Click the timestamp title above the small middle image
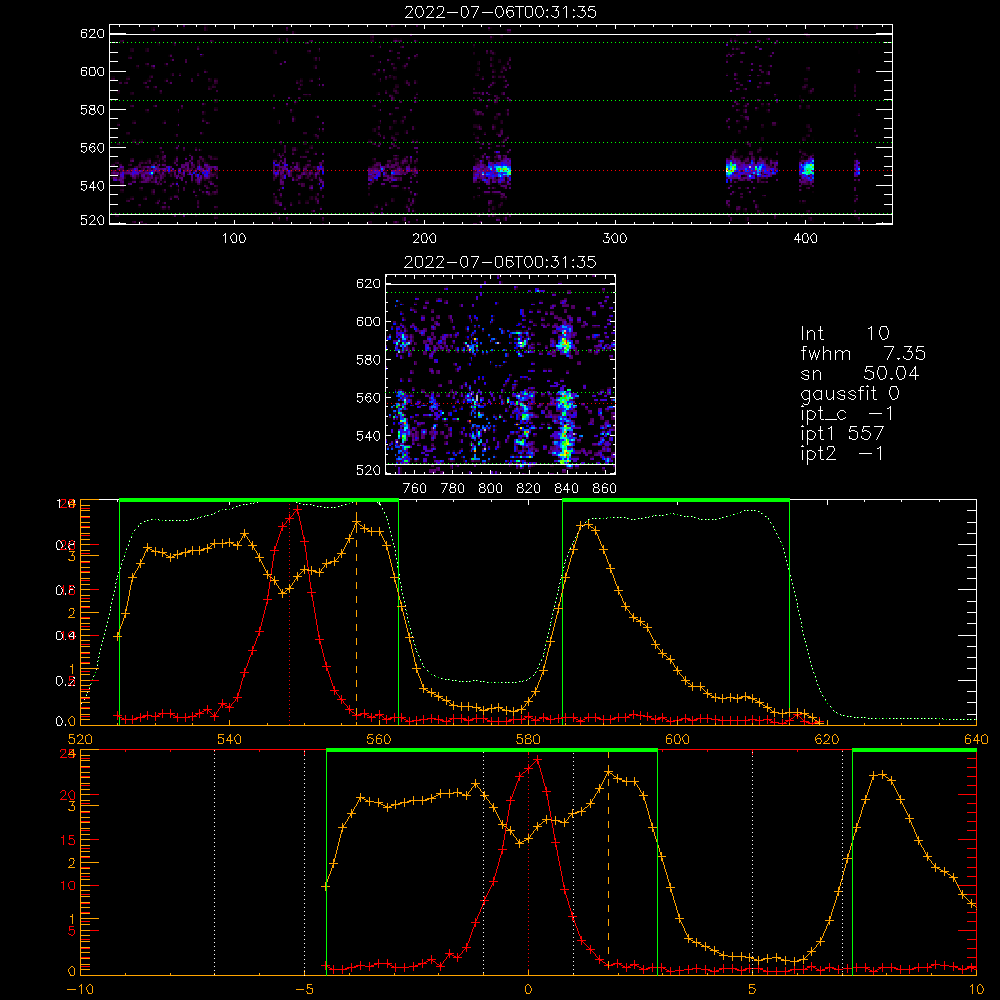Image resolution: width=1000 pixels, height=1000 pixels. click(500, 262)
